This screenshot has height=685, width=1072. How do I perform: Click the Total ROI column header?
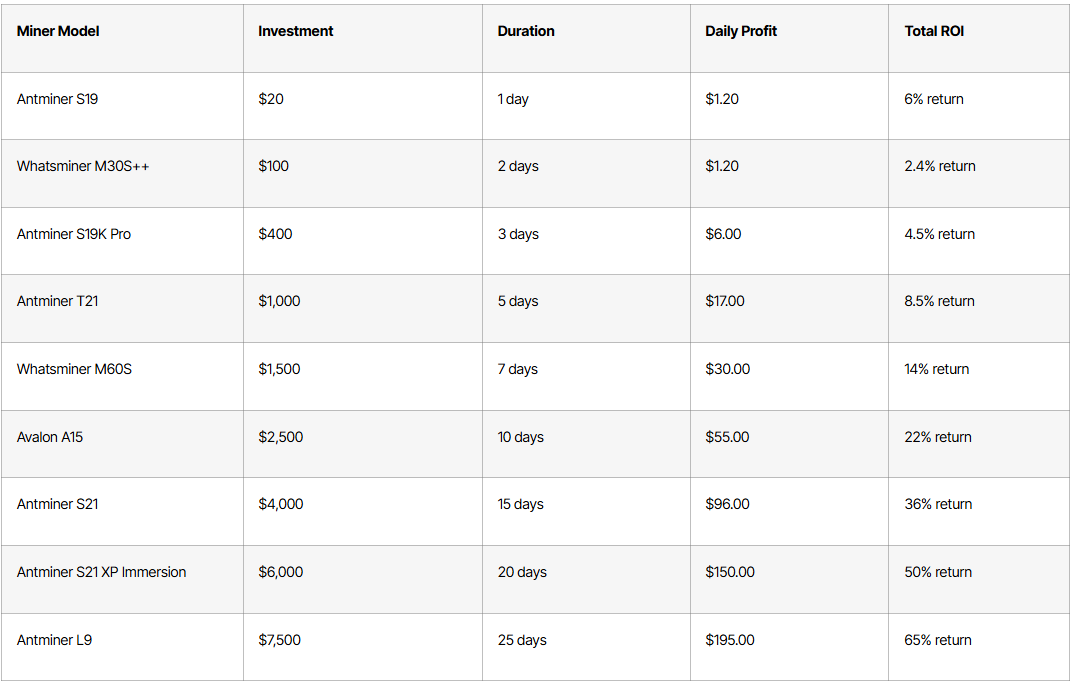tap(934, 31)
